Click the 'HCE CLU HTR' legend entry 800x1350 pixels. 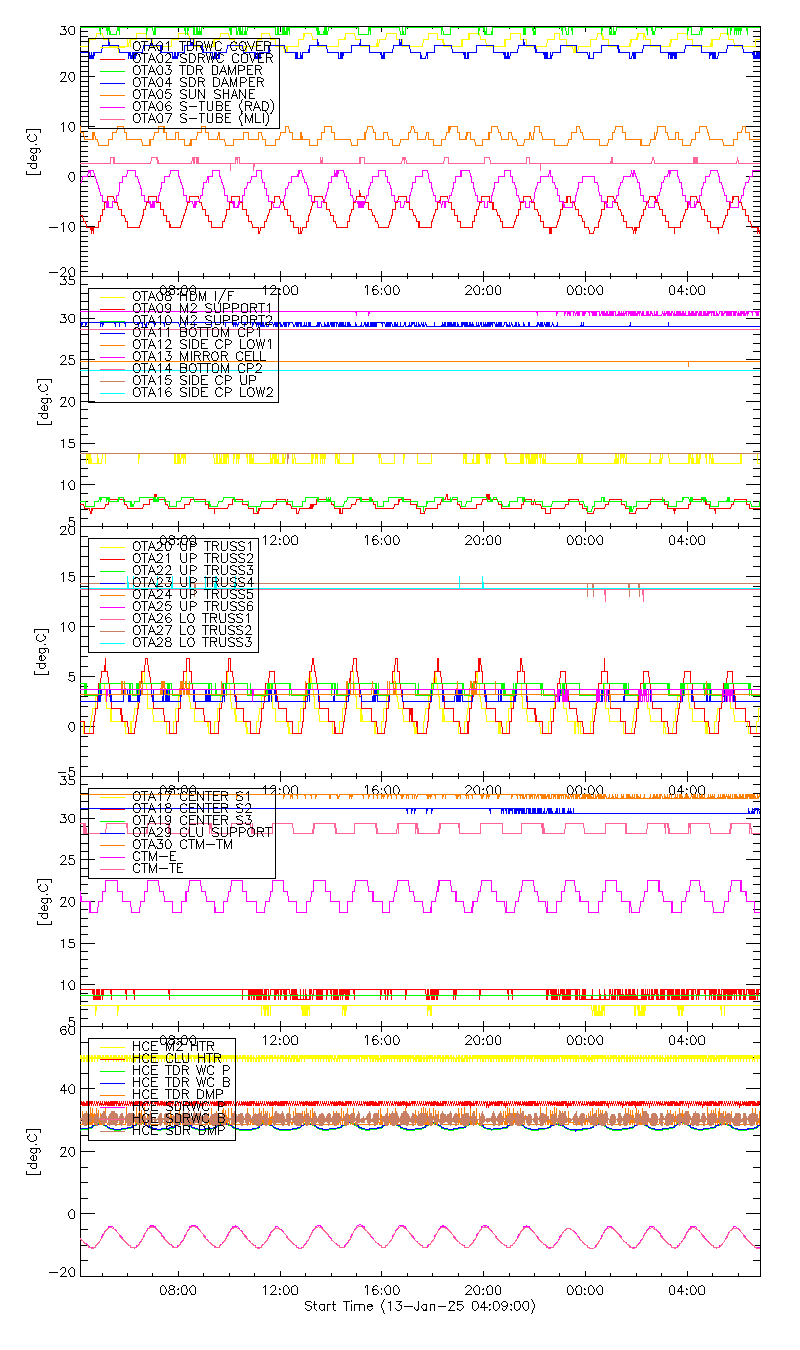tap(177, 1057)
